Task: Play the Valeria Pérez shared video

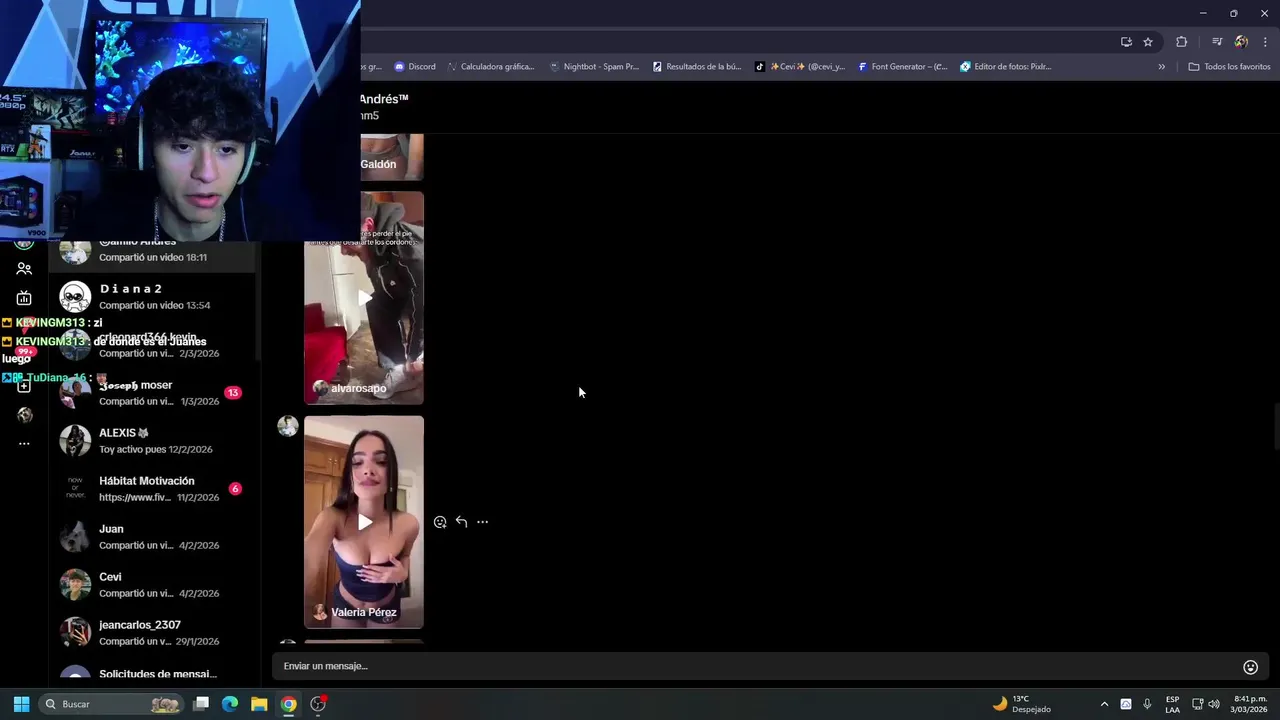Action: click(x=364, y=522)
